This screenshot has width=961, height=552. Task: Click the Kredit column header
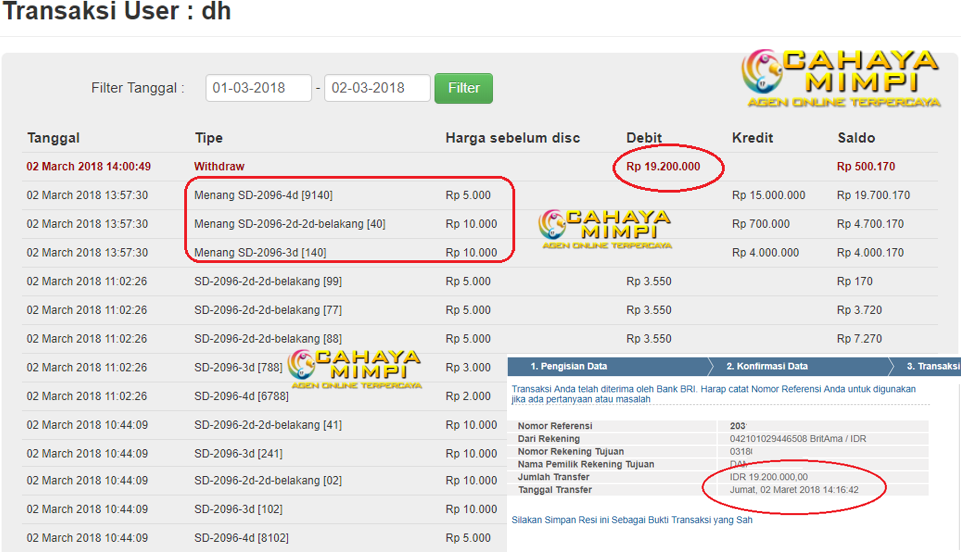(752, 138)
